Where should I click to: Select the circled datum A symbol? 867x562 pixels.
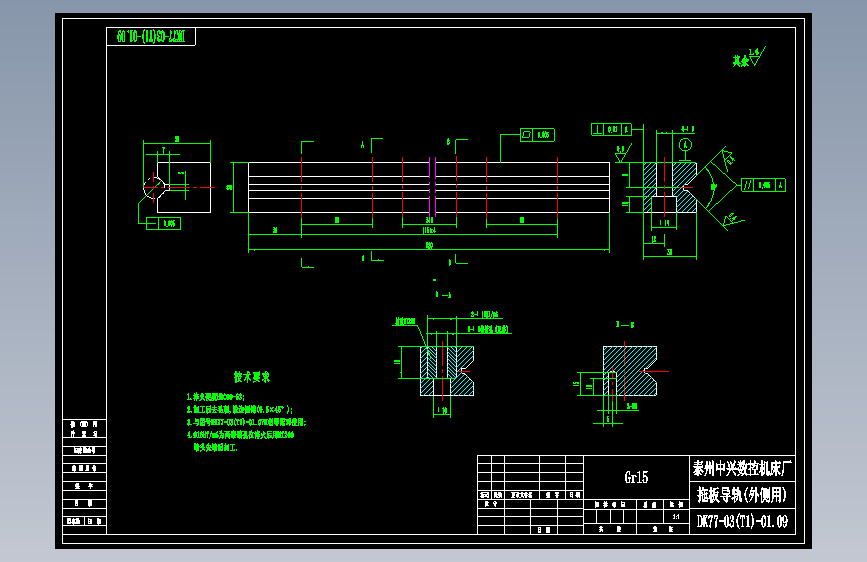tap(685, 145)
